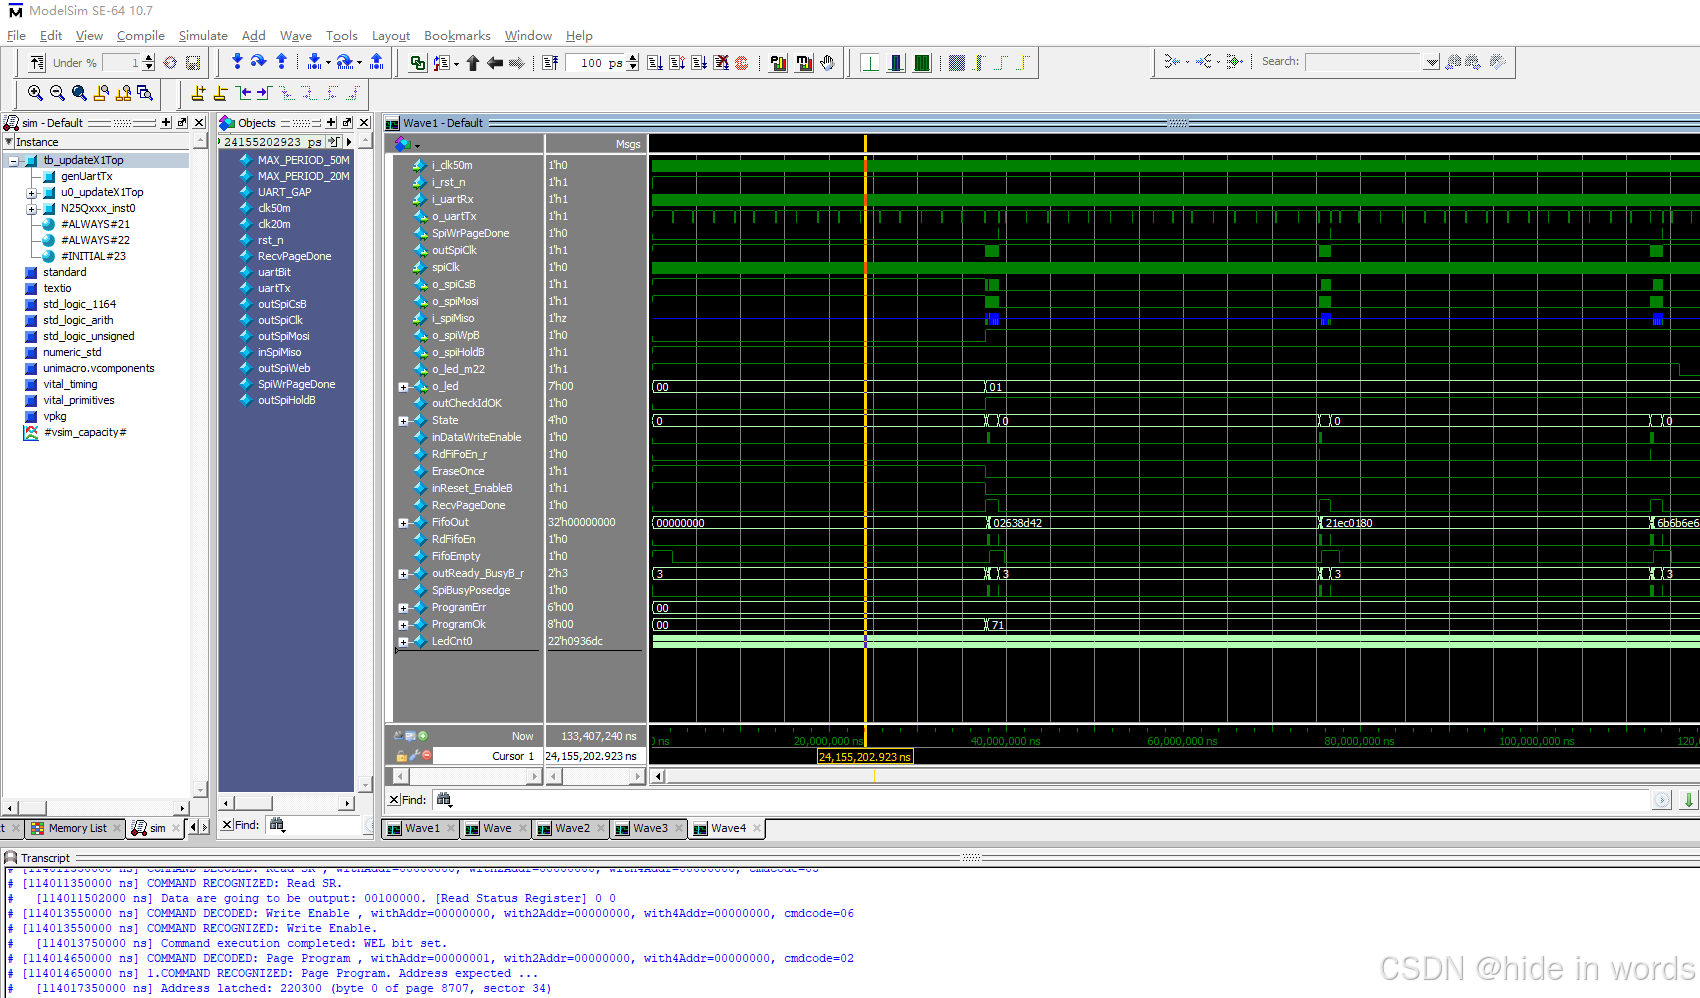Switch to the Memory List tab
The width and height of the screenshot is (1700, 998).
tap(75, 828)
